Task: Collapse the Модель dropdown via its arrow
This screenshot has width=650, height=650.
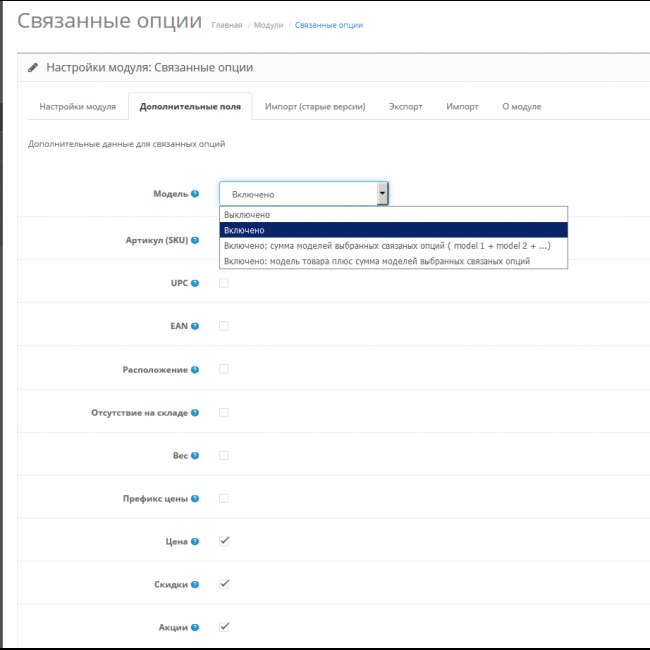Action: point(382,194)
